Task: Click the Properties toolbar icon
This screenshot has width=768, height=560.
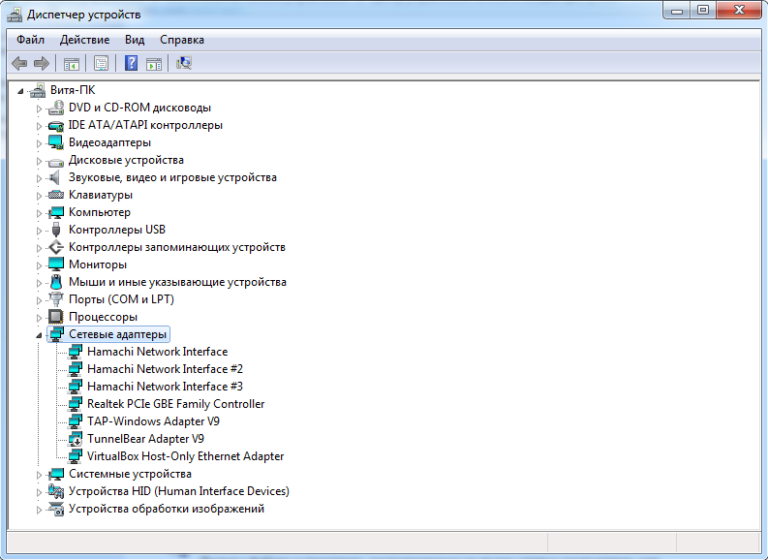Action: pos(101,63)
